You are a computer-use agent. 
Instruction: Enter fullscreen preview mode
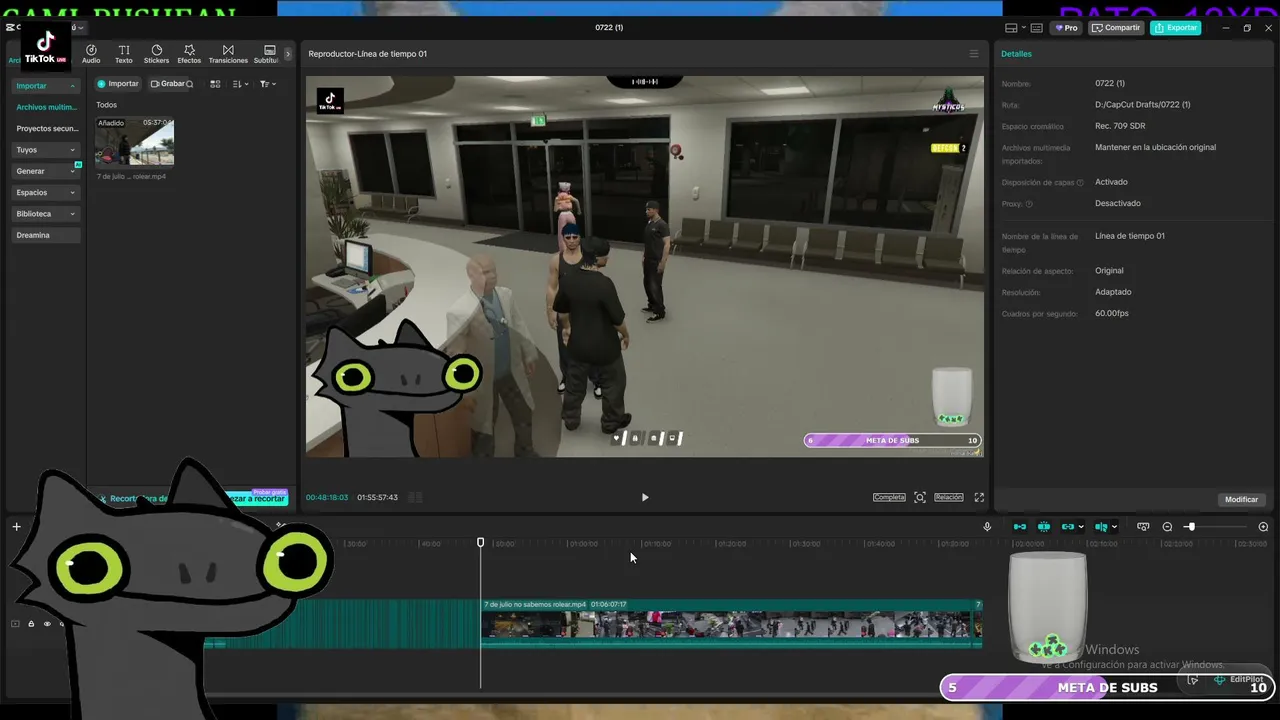[979, 497]
